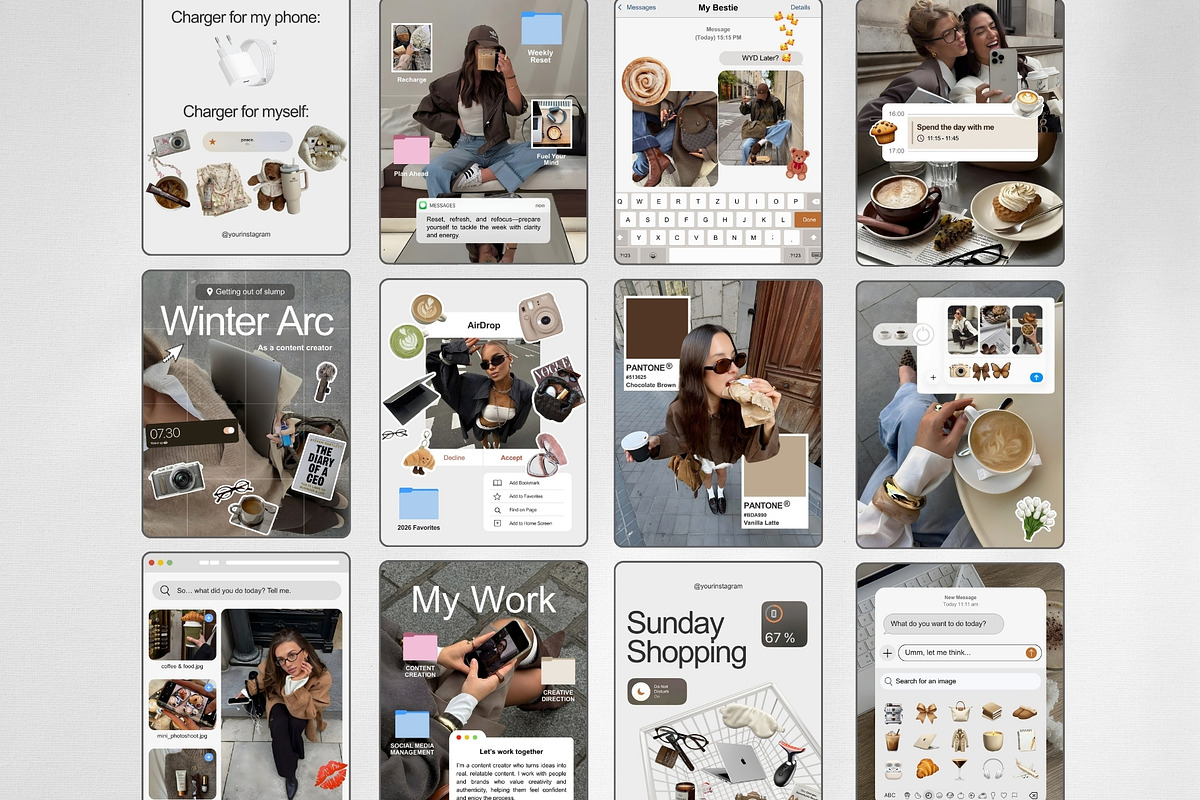The height and width of the screenshot is (800, 1200).
Task: Select the croissant sticker in image grid
Action: [x=927, y=768]
